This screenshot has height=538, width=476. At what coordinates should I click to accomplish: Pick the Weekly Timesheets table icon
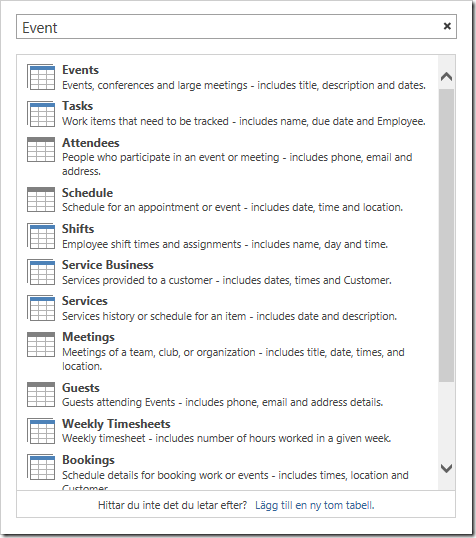click(41, 431)
